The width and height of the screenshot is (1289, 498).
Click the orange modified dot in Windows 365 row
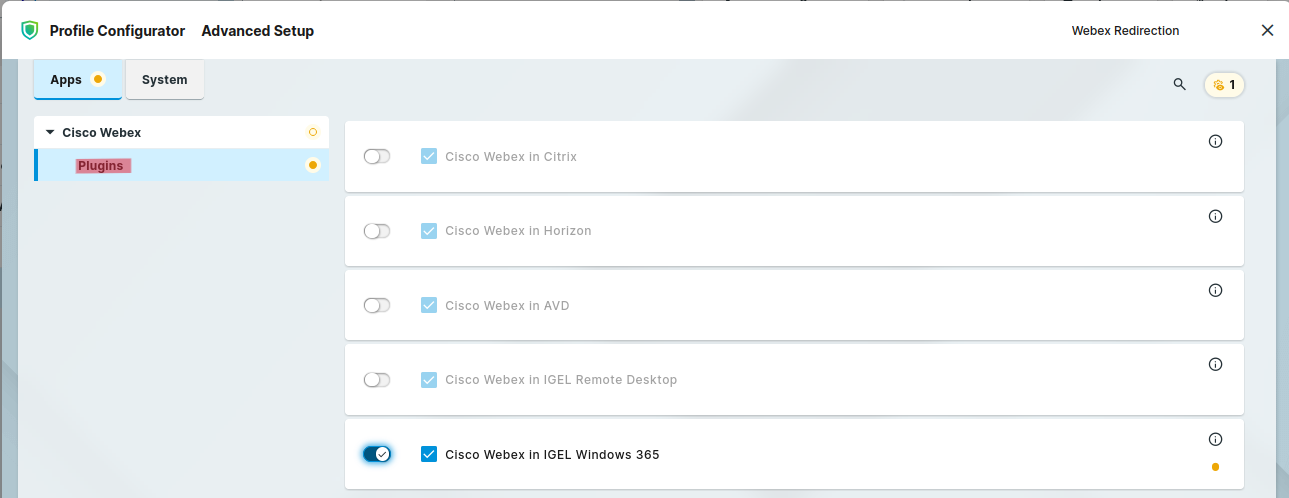1215,467
